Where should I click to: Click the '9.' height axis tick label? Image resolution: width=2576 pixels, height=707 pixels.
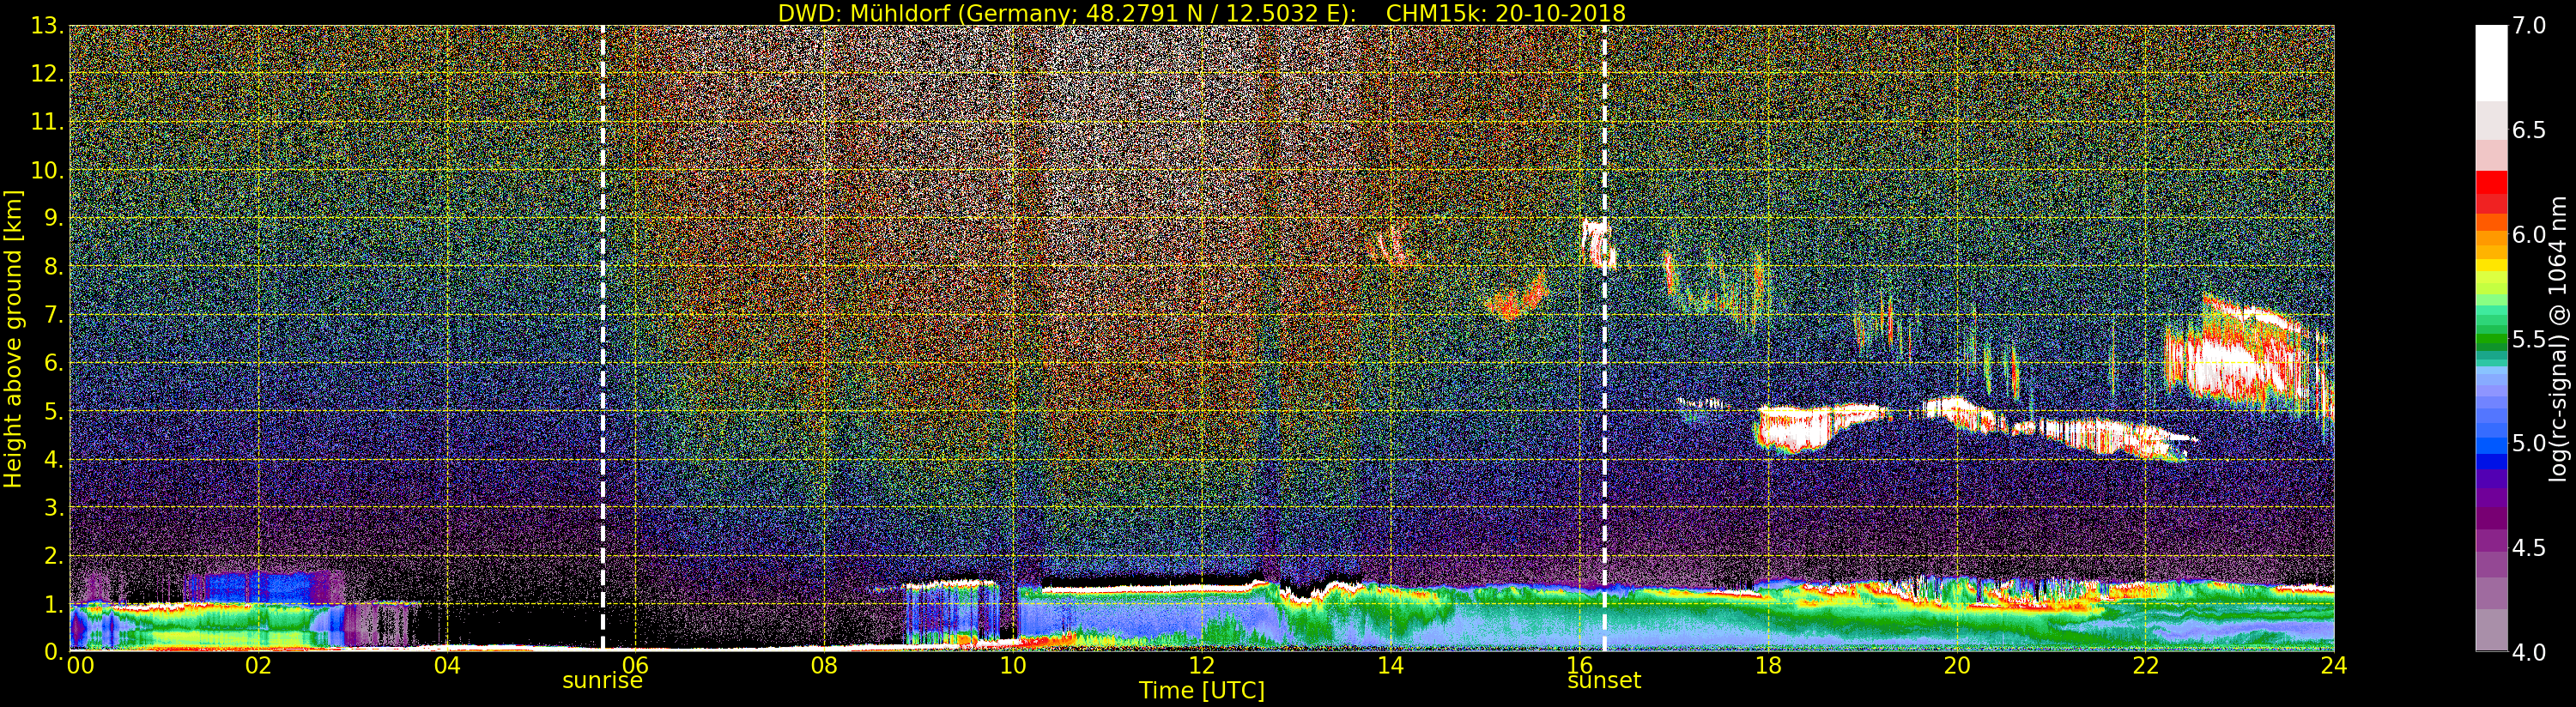[53, 218]
